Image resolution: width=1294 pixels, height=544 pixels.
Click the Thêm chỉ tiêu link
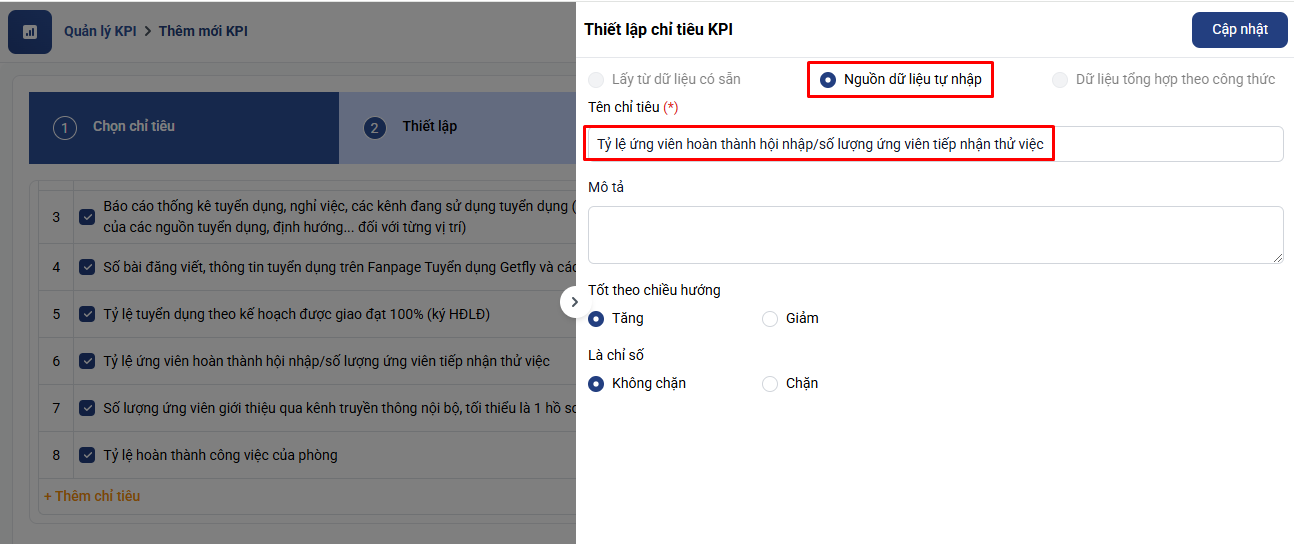pyautogui.click(x=92, y=496)
